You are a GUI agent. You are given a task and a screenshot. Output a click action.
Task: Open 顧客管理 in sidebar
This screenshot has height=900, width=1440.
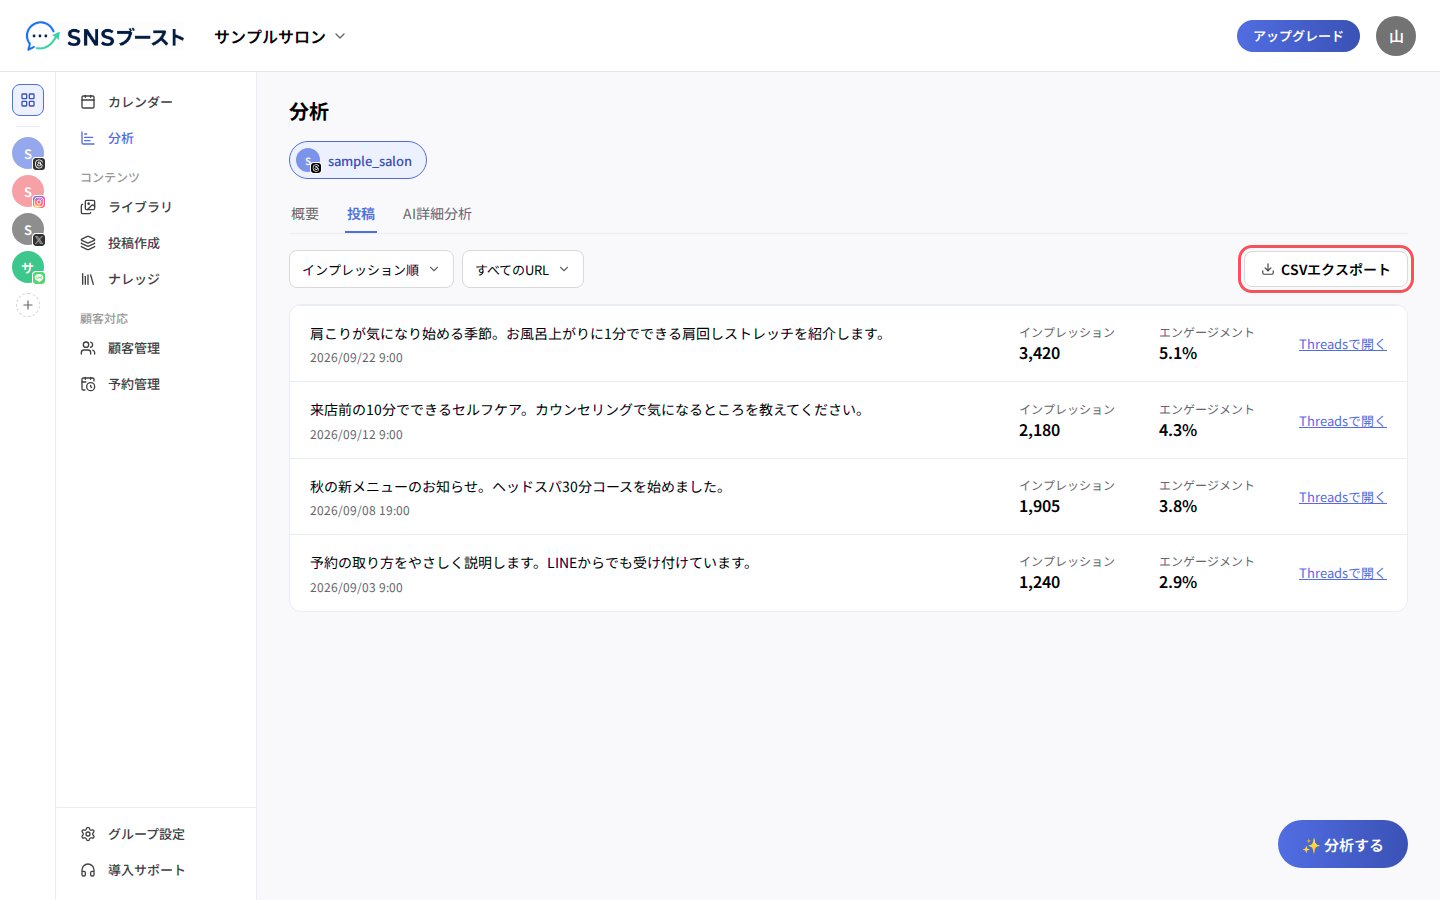tap(156, 348)
